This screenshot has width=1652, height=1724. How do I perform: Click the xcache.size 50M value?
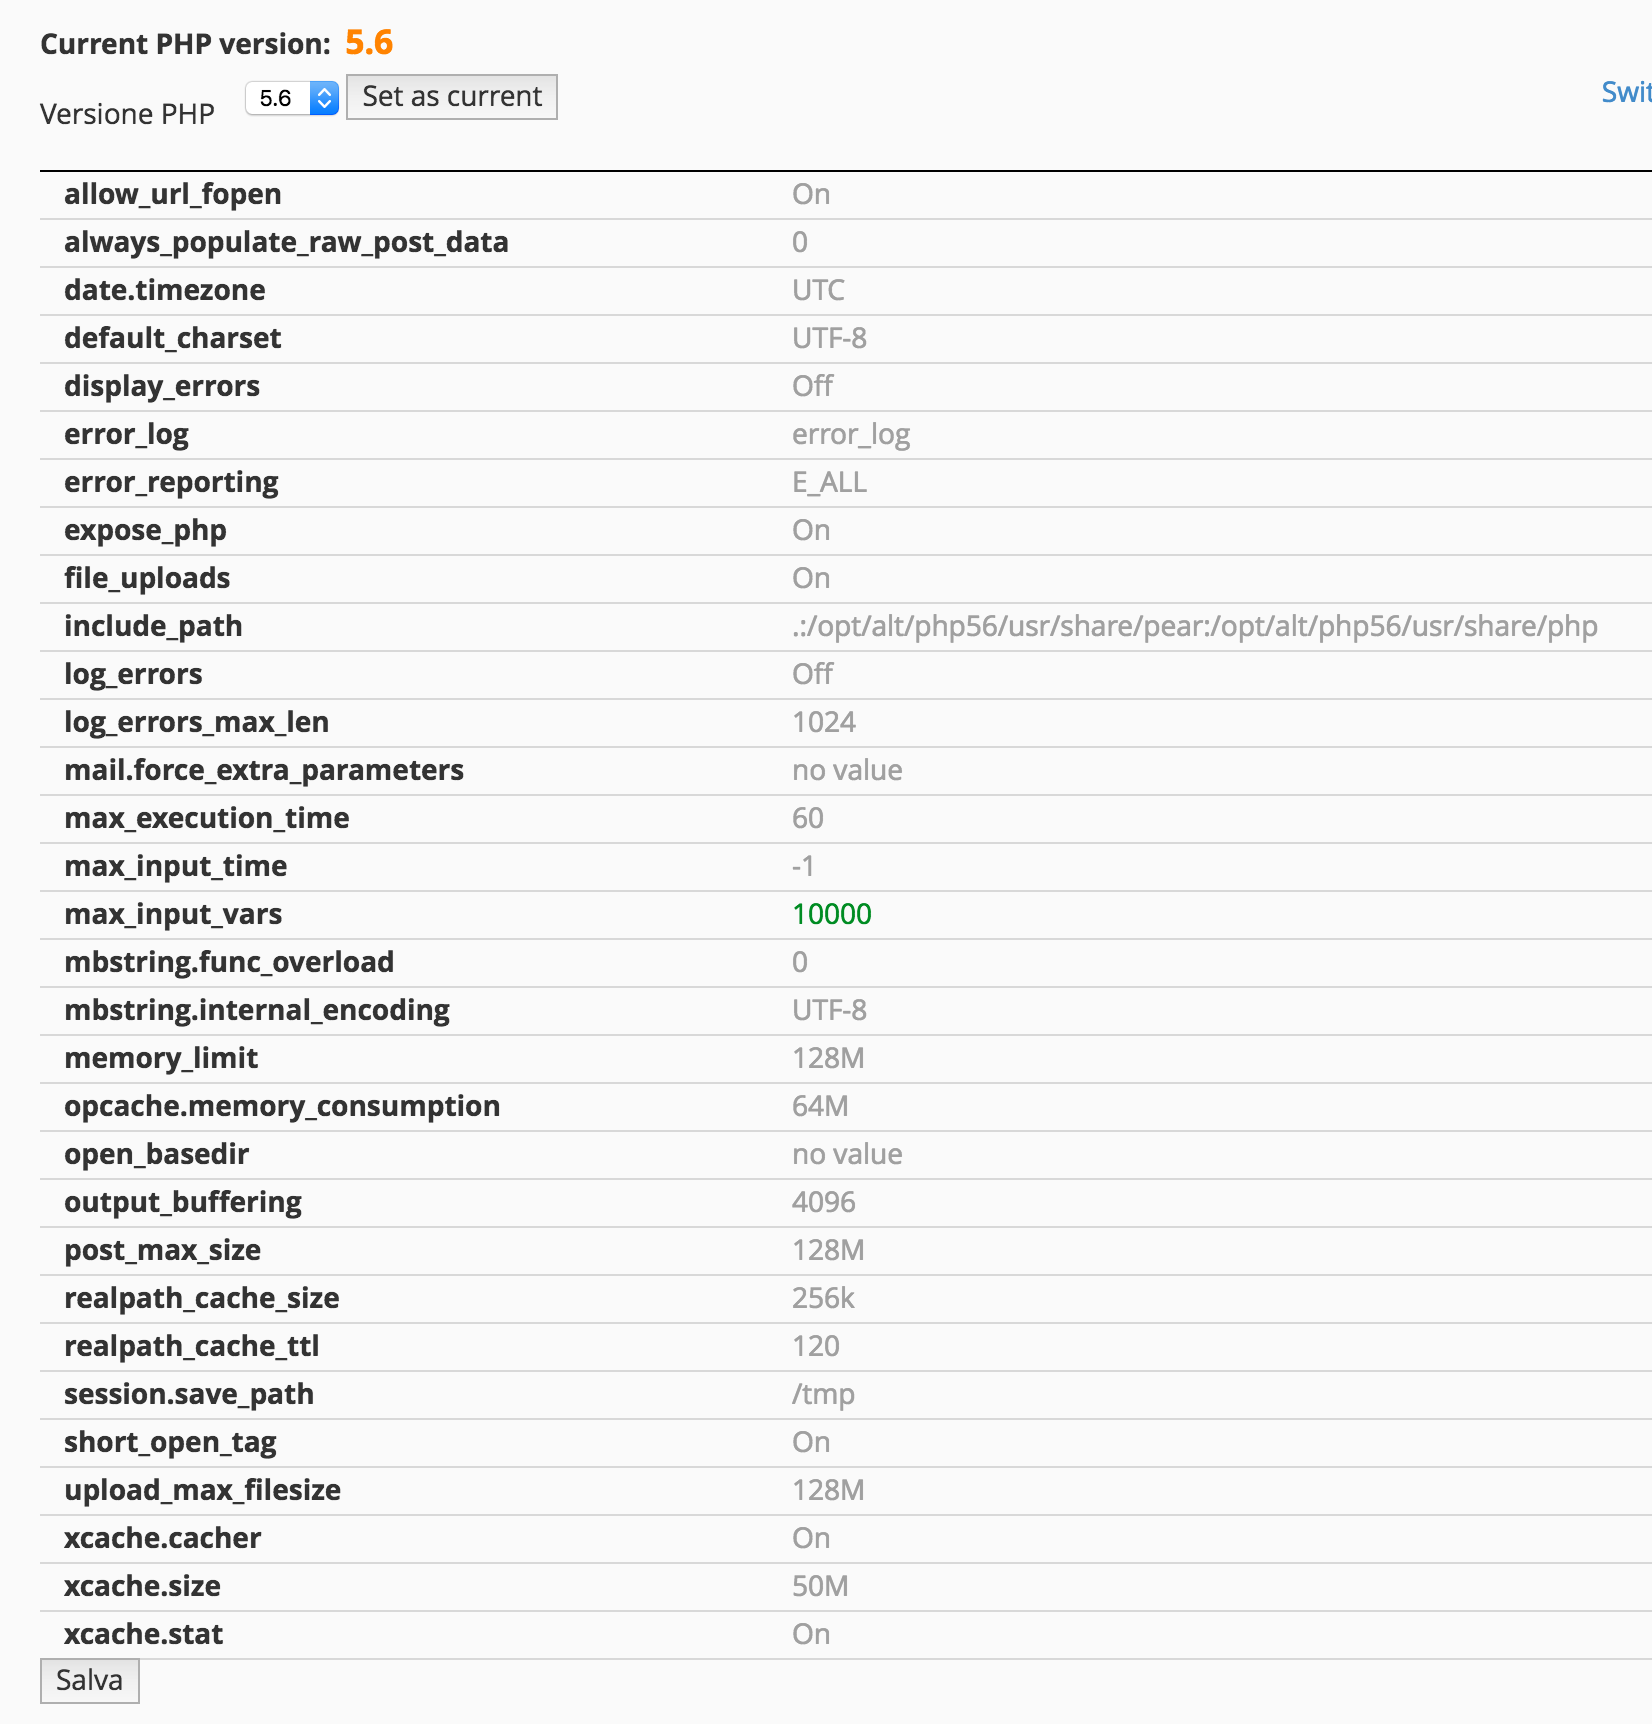pos(820,1586)
